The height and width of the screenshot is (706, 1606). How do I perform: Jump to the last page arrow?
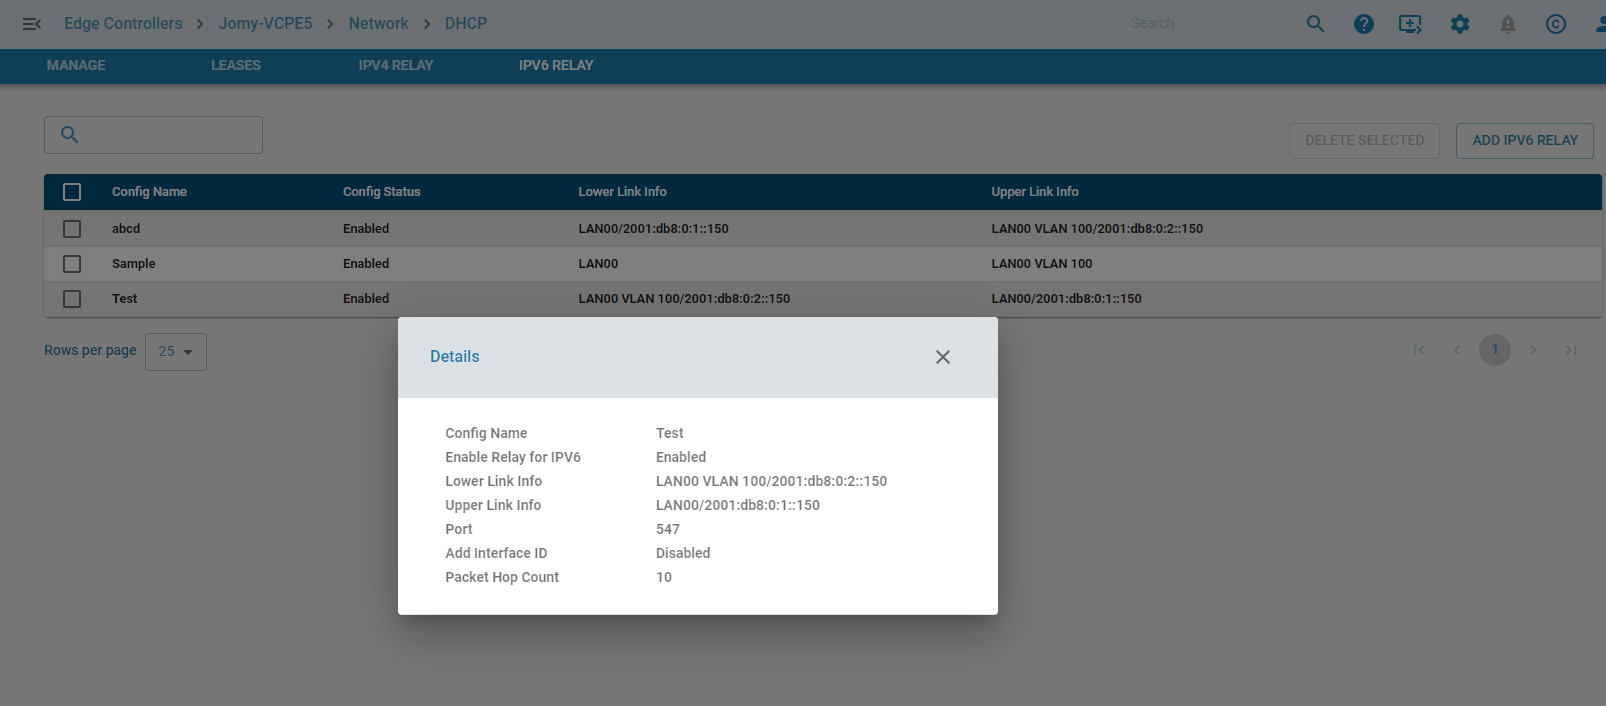pyautogui.click(x=1571, y=350)
